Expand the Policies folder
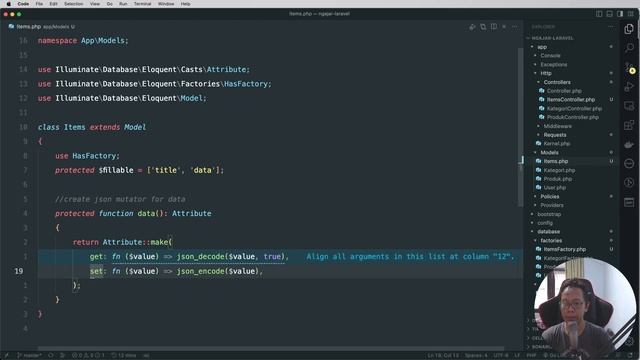640x360 pixels. coord(550,197)
